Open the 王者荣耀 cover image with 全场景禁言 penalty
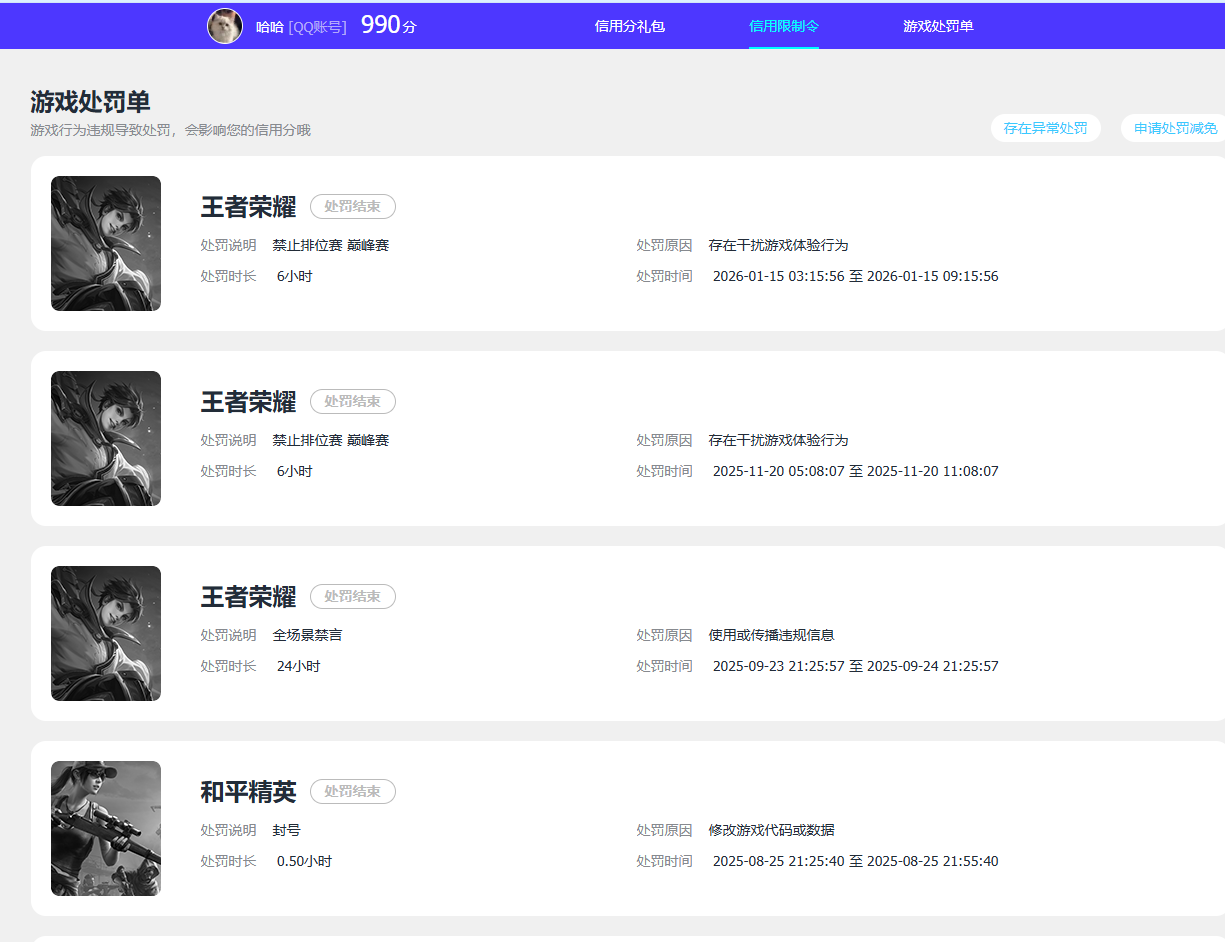The image size is (1225, 942). (x=106, y=633)
